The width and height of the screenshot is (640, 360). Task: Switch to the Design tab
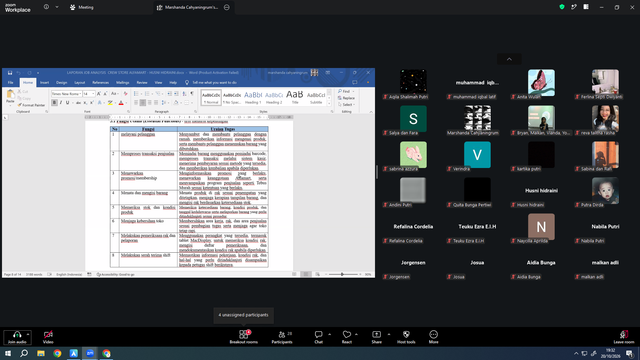pyautogui.click(x=62, y=82)
